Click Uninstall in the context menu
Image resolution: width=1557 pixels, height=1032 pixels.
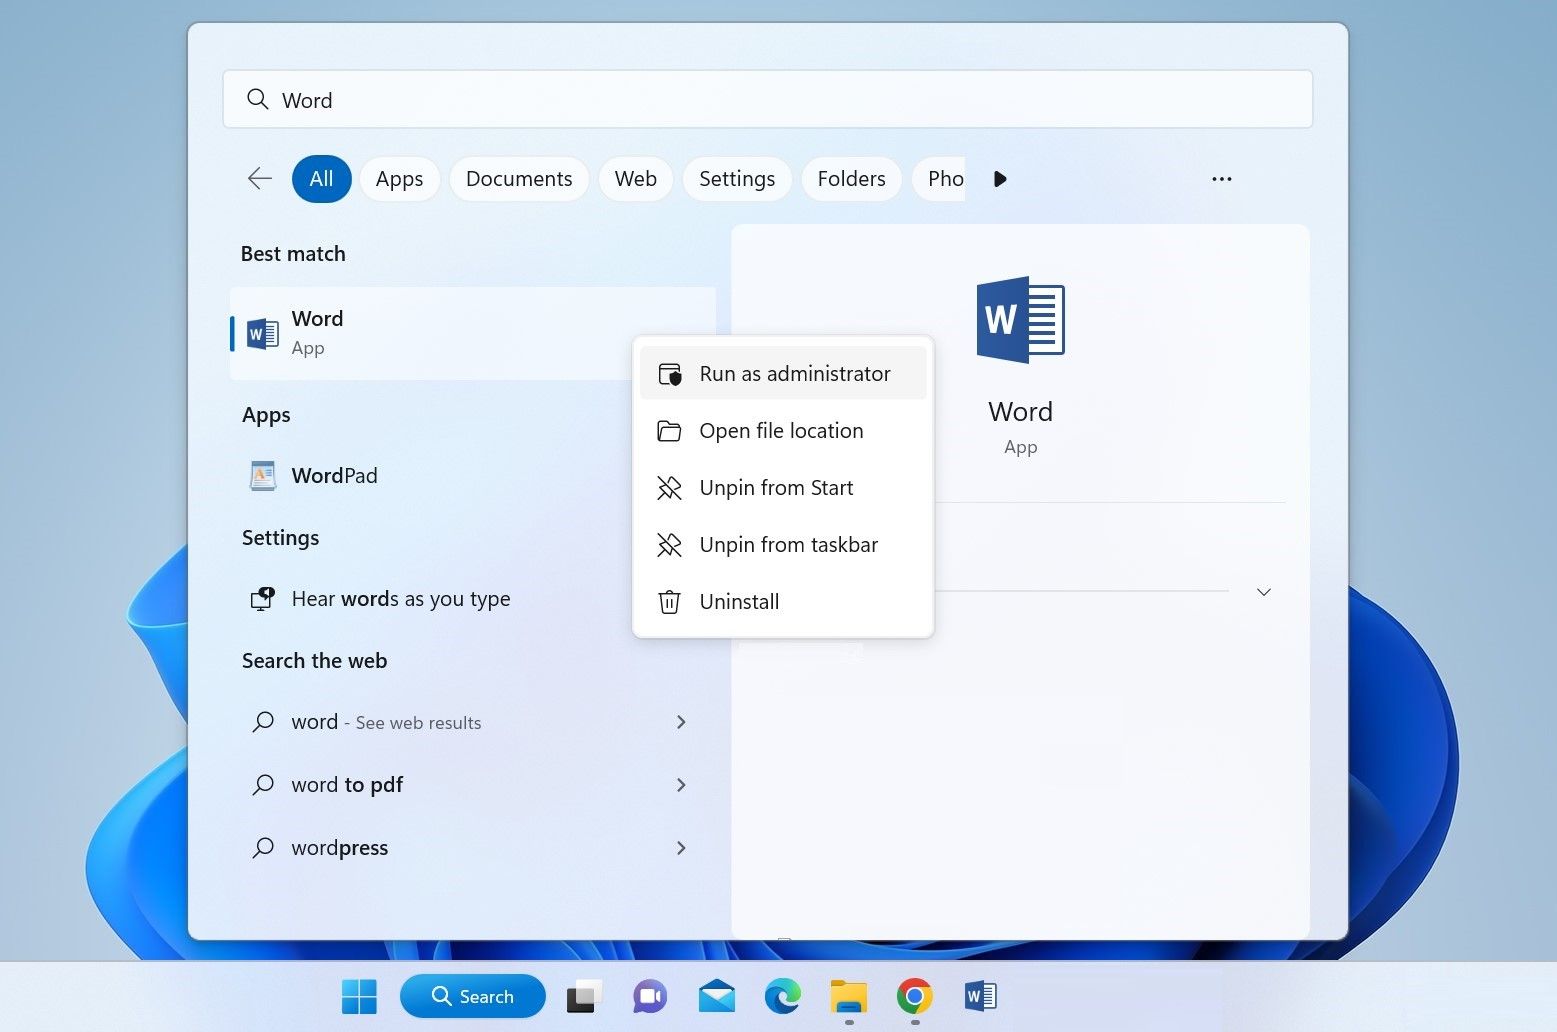pos(739,601)
